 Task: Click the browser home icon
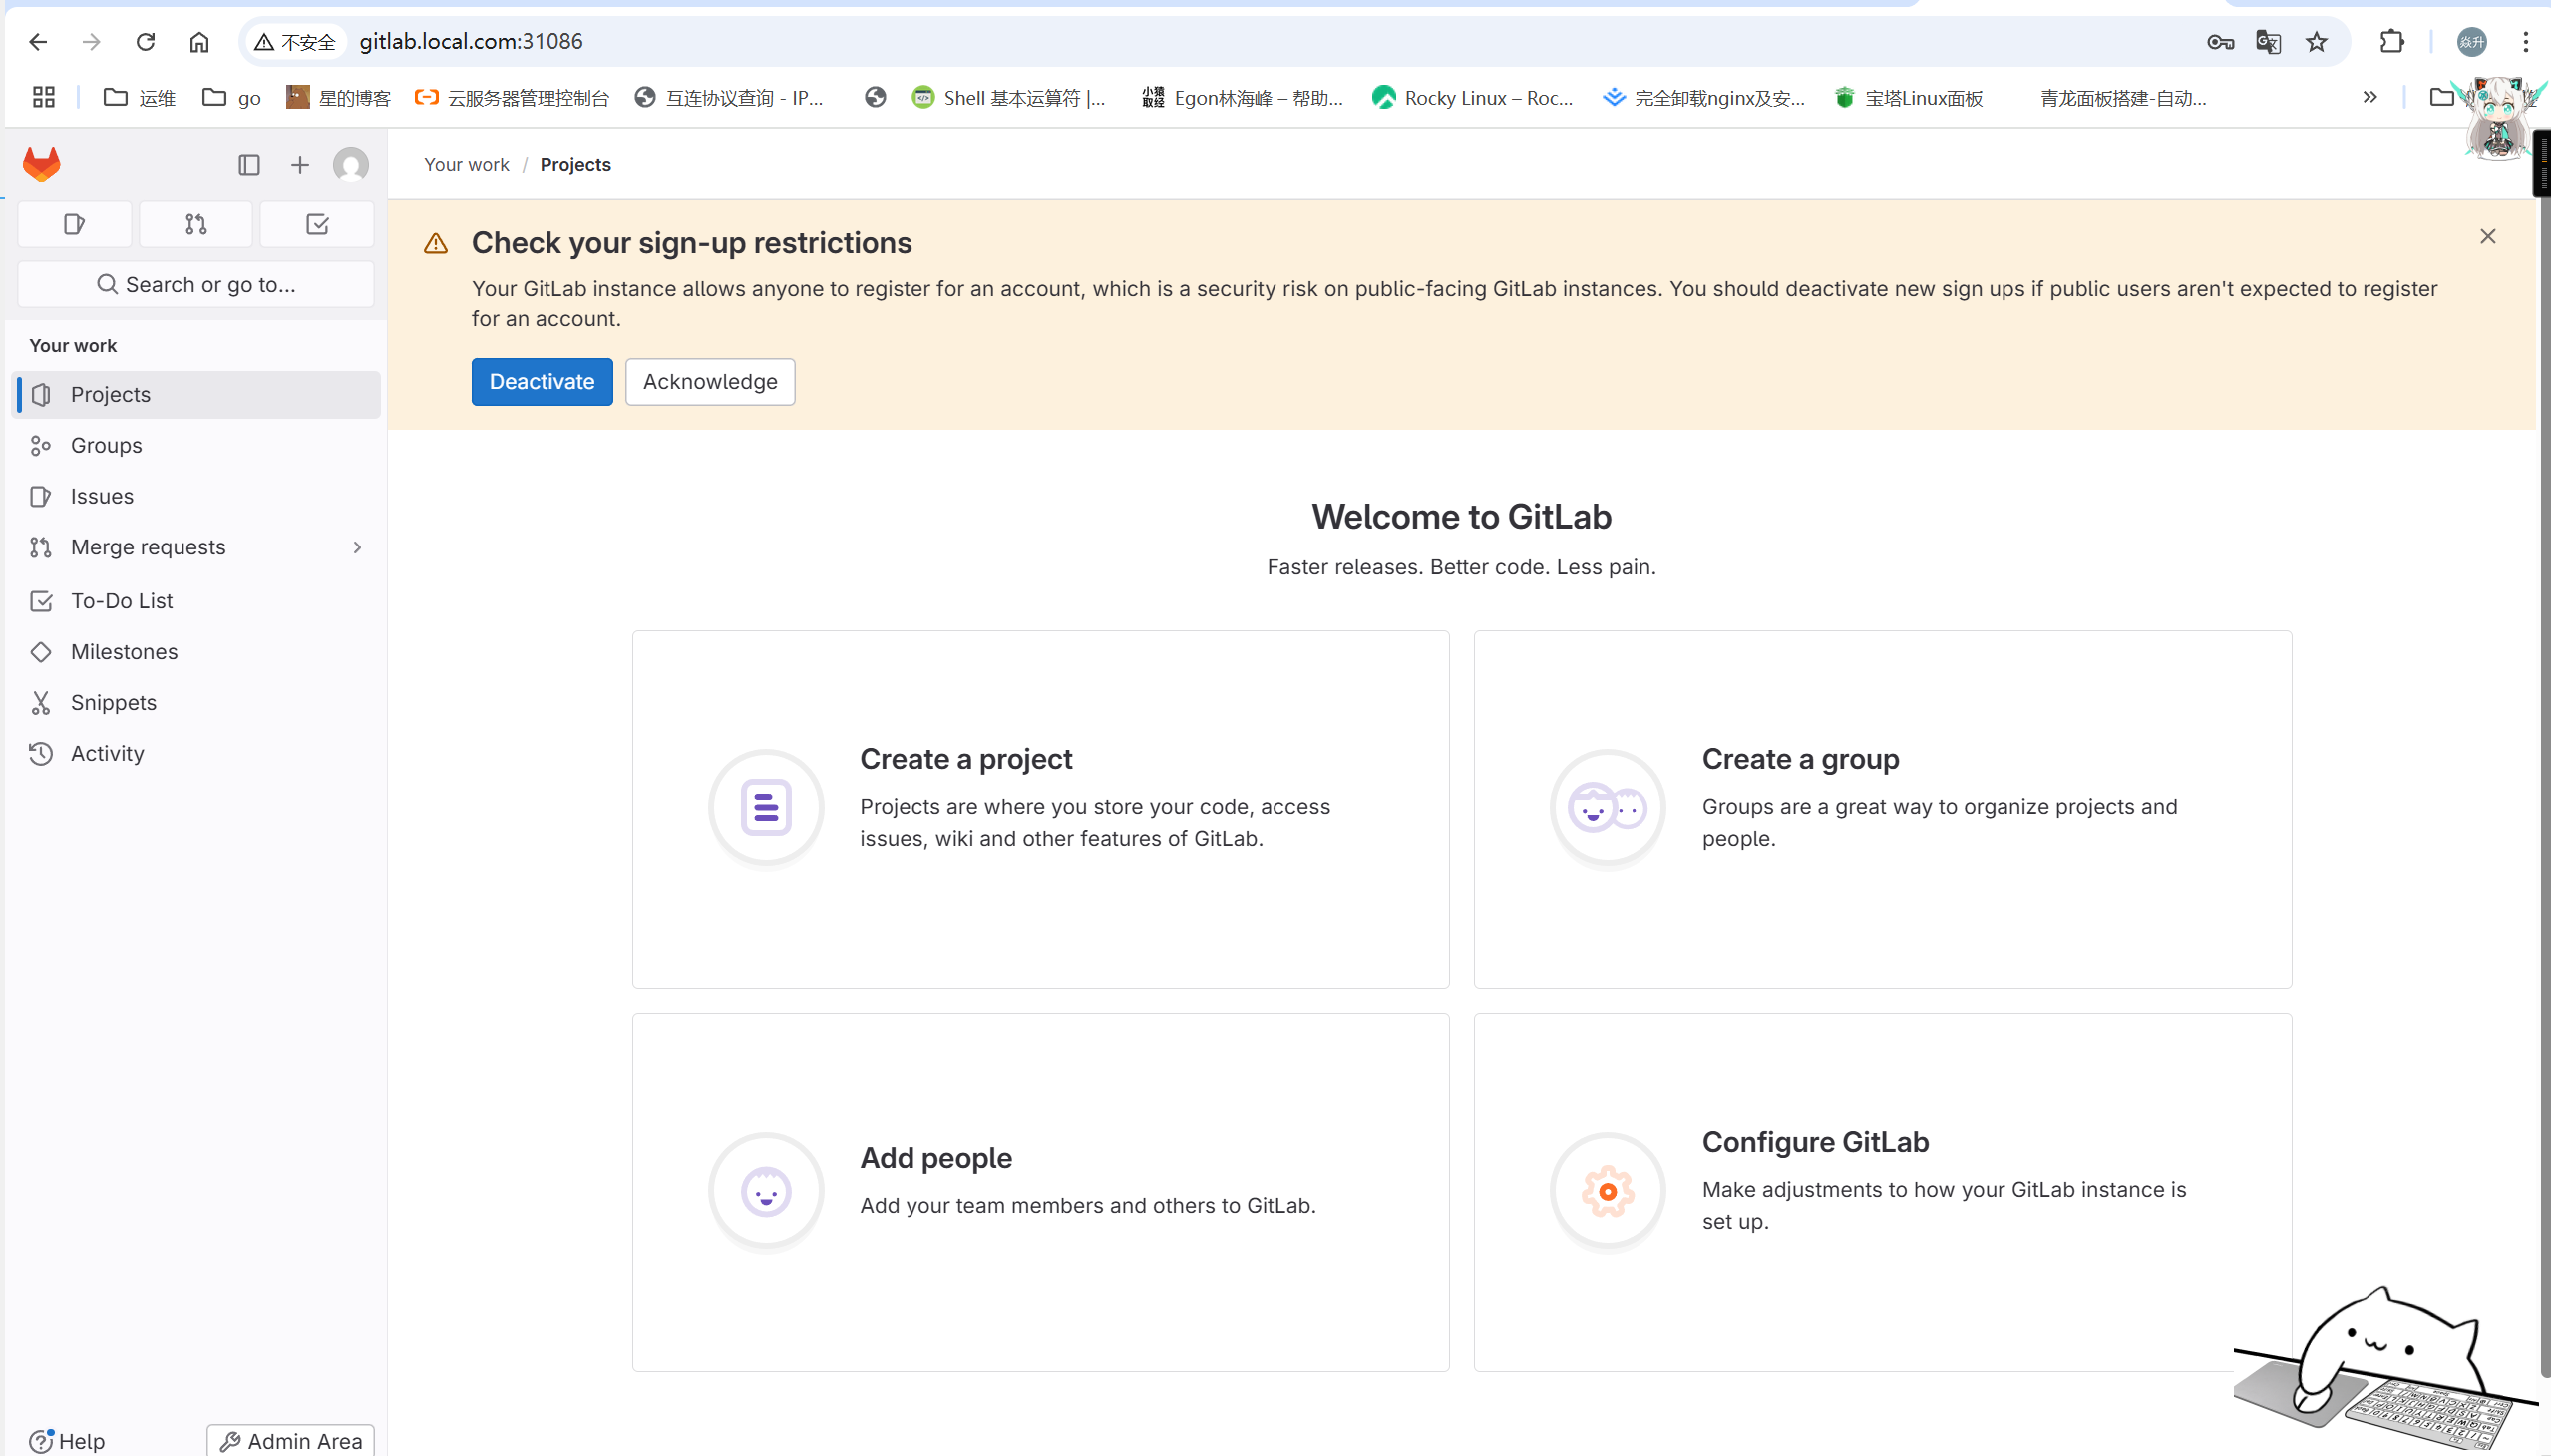pyautogui.click(x=199, y=42)
